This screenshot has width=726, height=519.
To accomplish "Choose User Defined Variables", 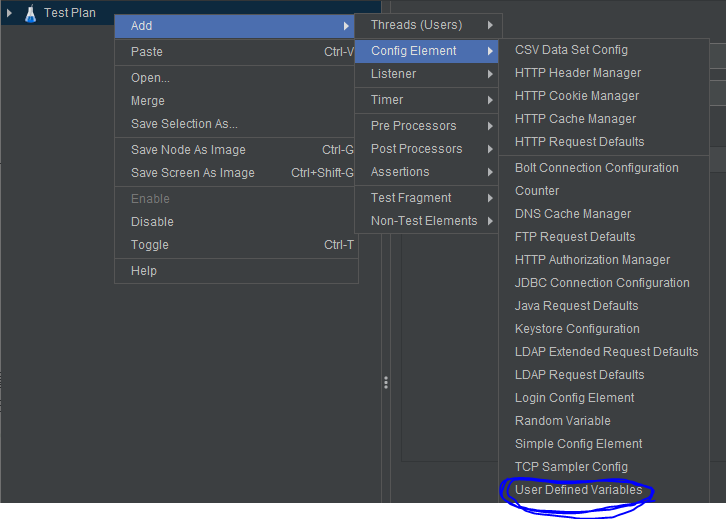I will pos(604,490).
